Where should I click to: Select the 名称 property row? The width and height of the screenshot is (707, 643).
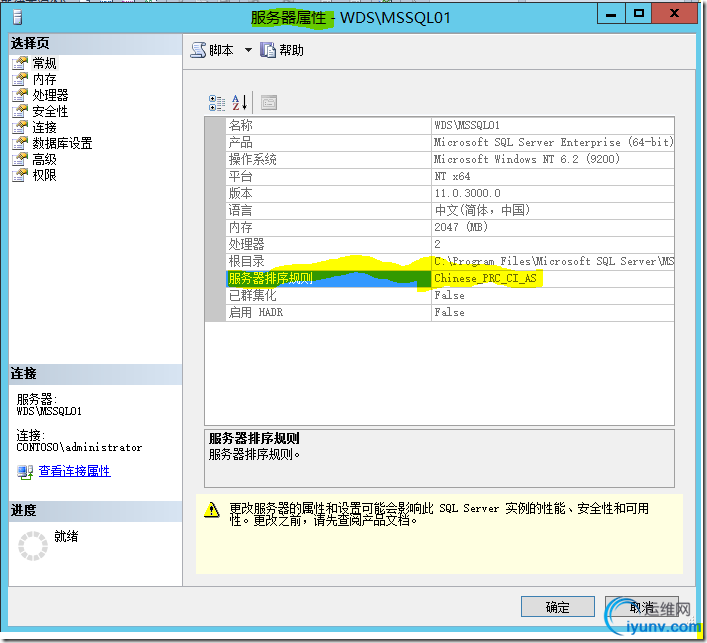coord(450,125)
